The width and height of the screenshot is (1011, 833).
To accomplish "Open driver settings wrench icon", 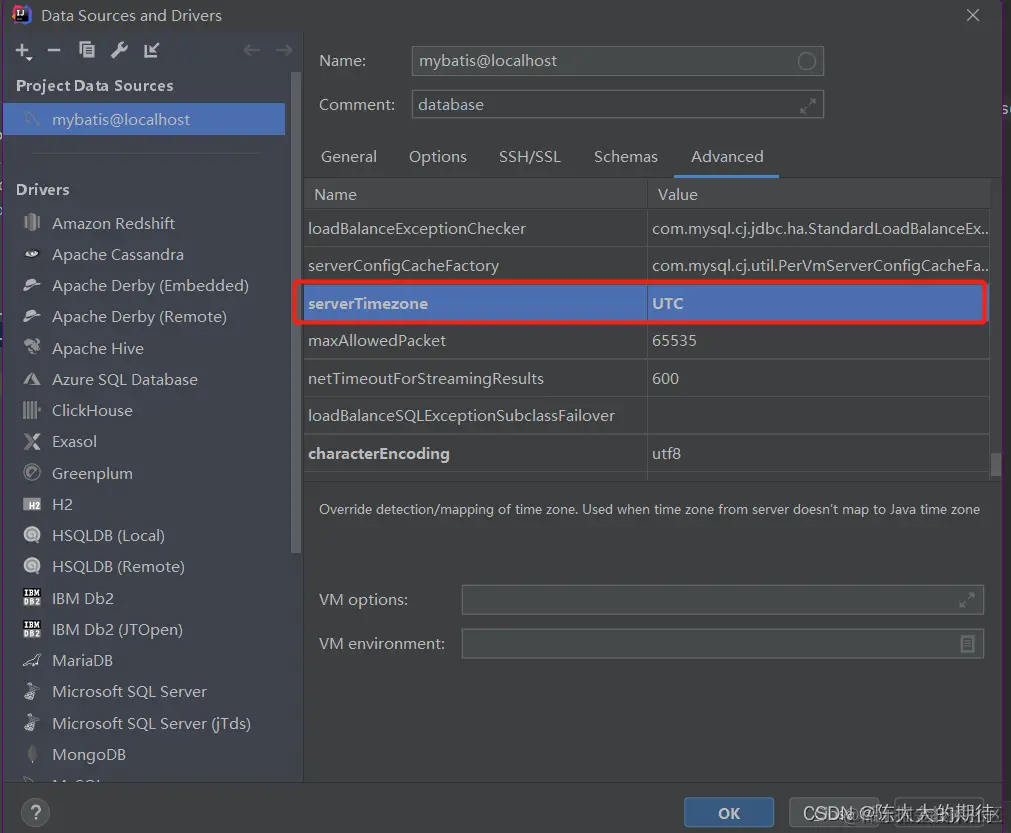I will tap(119, 50).
